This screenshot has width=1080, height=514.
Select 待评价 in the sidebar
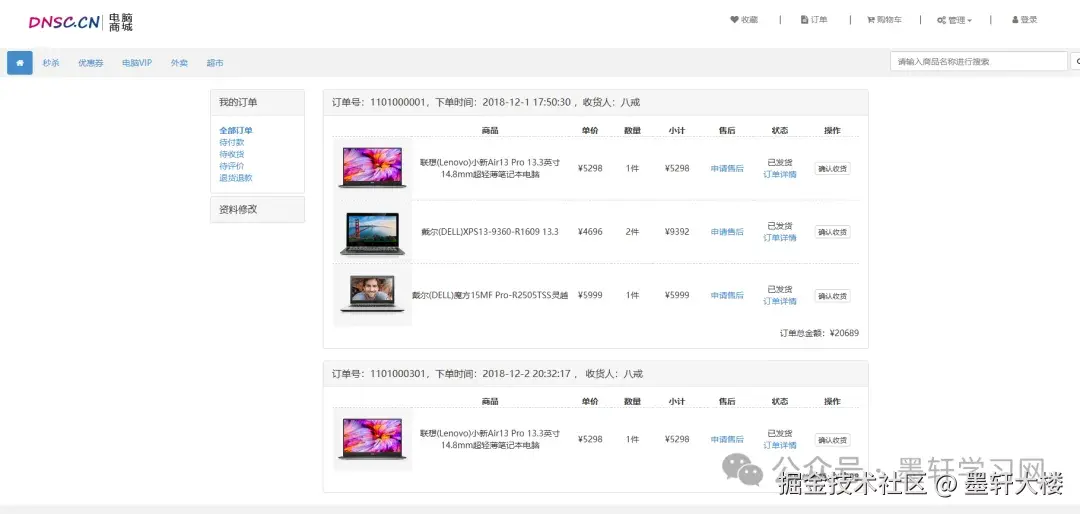click(x=231, y=165)
